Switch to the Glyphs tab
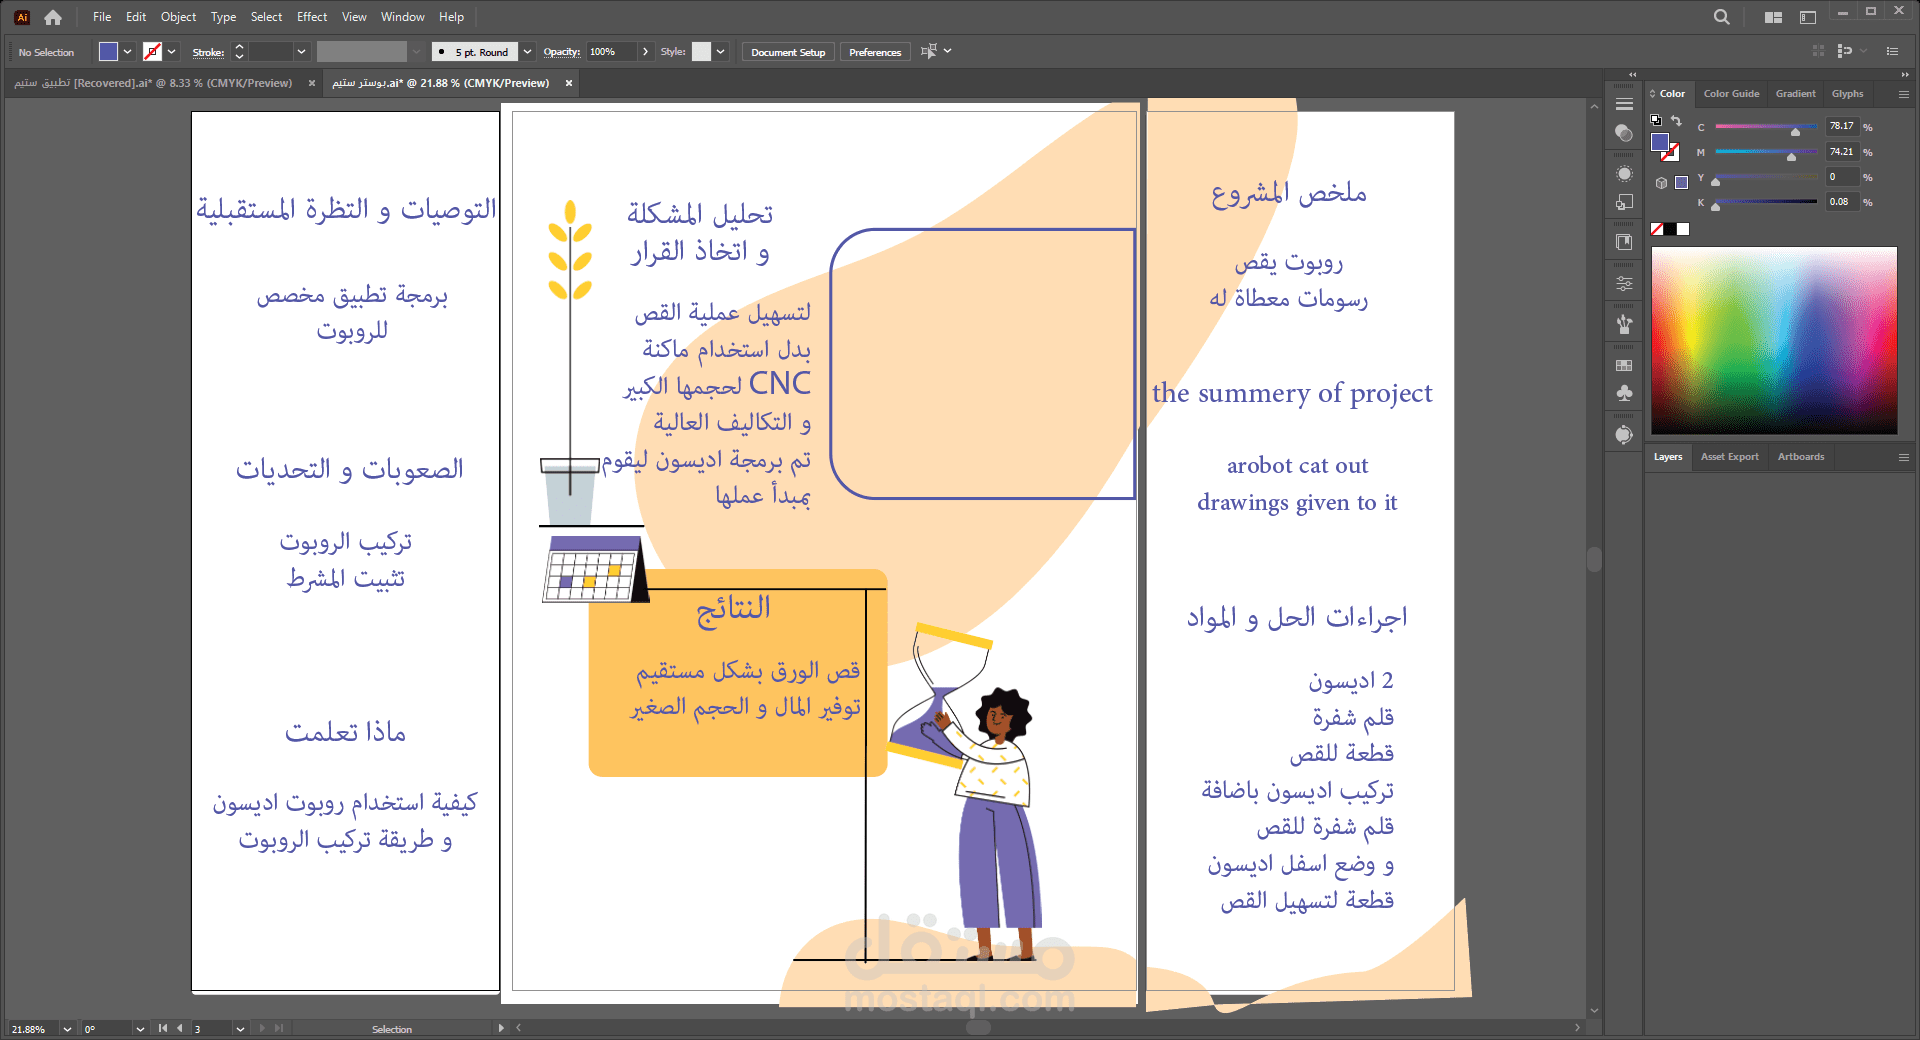Viewport: 1920px width, 1040px height. (1847, 94)
